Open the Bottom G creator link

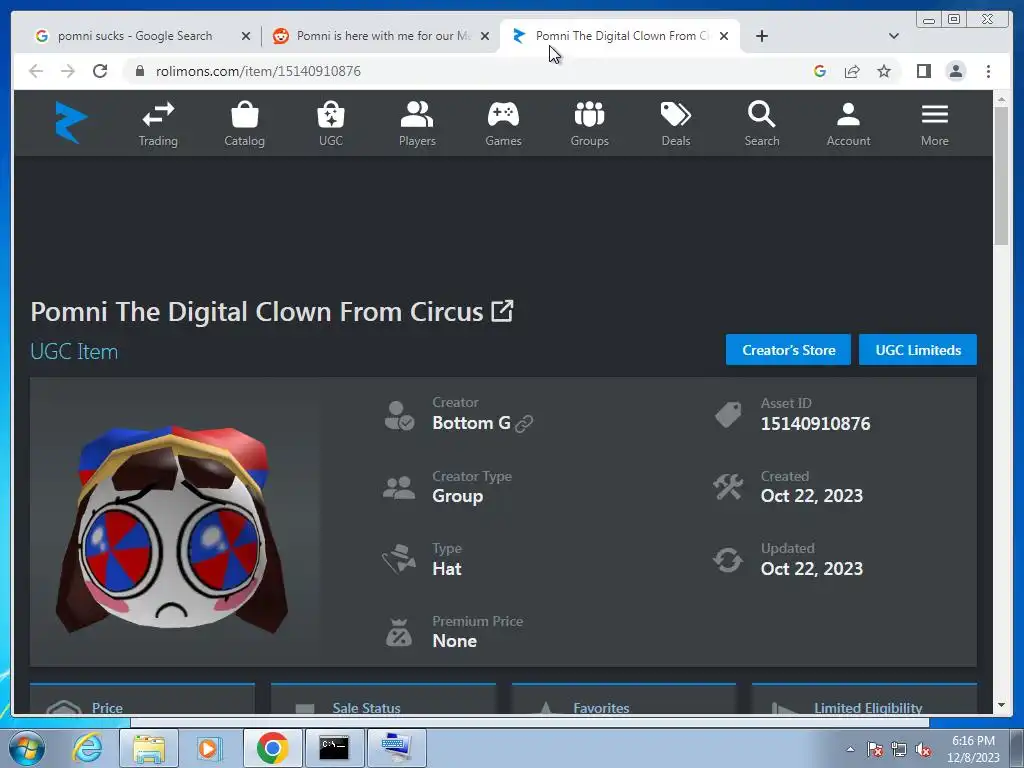pos(471,423)
